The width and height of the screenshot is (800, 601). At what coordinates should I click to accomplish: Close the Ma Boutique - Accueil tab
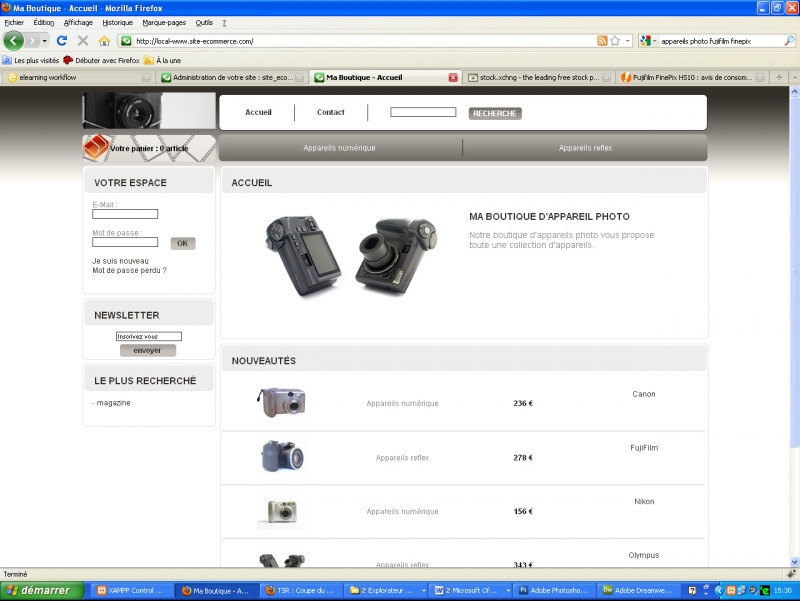pyautogui.click(x=453, y=78)
